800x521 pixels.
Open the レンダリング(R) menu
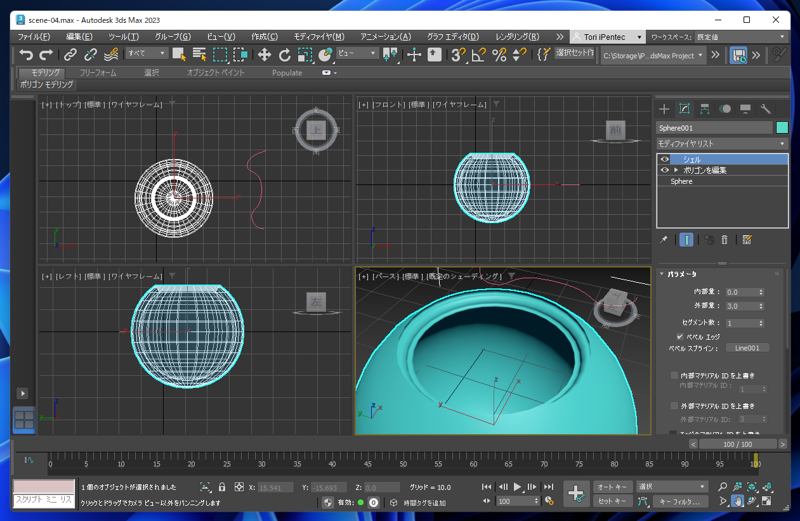tap(517, 37)
